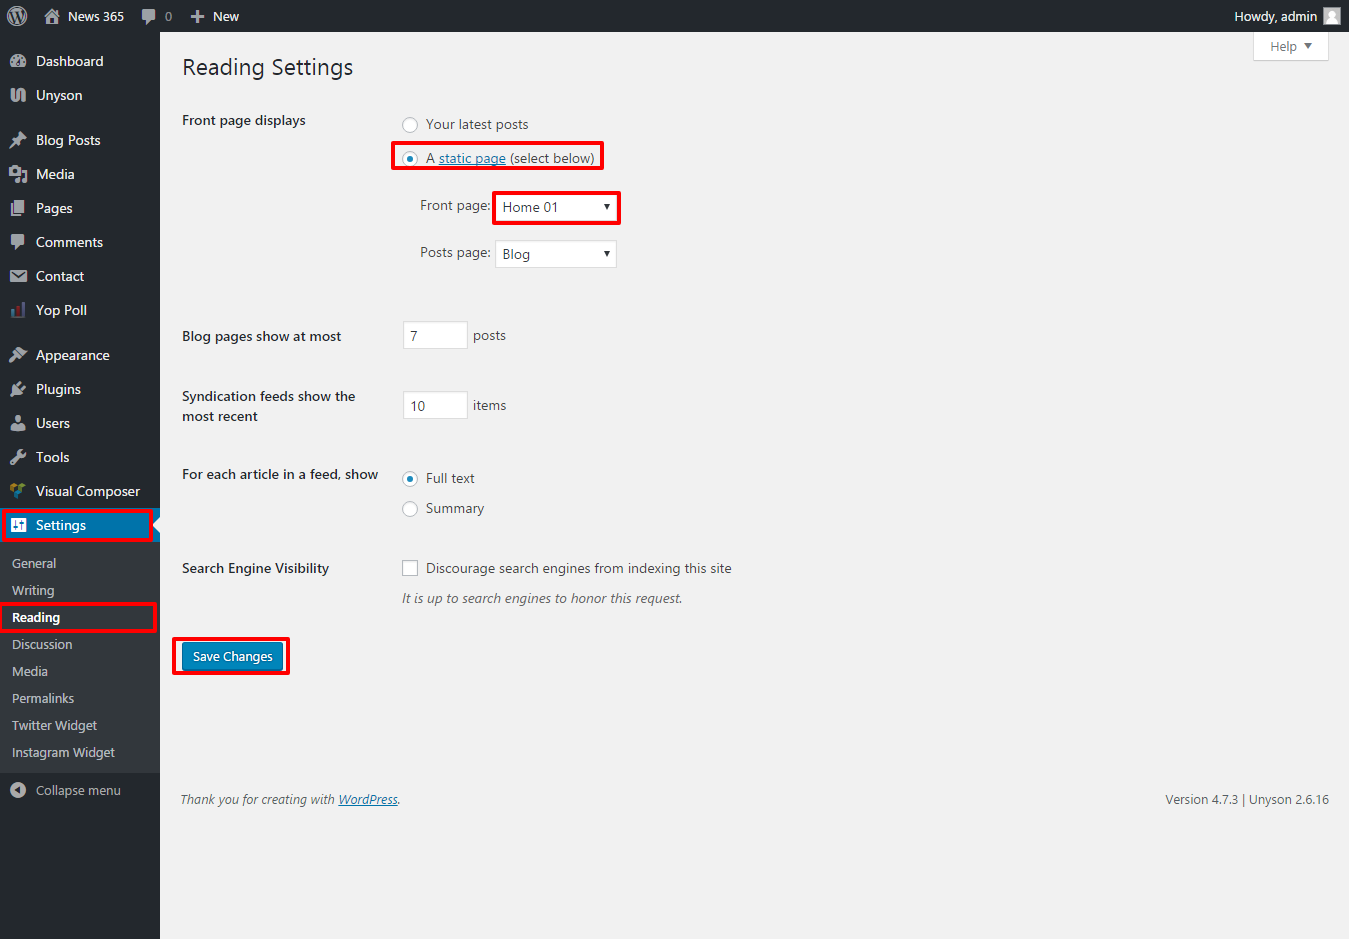Click the Save Changes button

tap(232, 656)
